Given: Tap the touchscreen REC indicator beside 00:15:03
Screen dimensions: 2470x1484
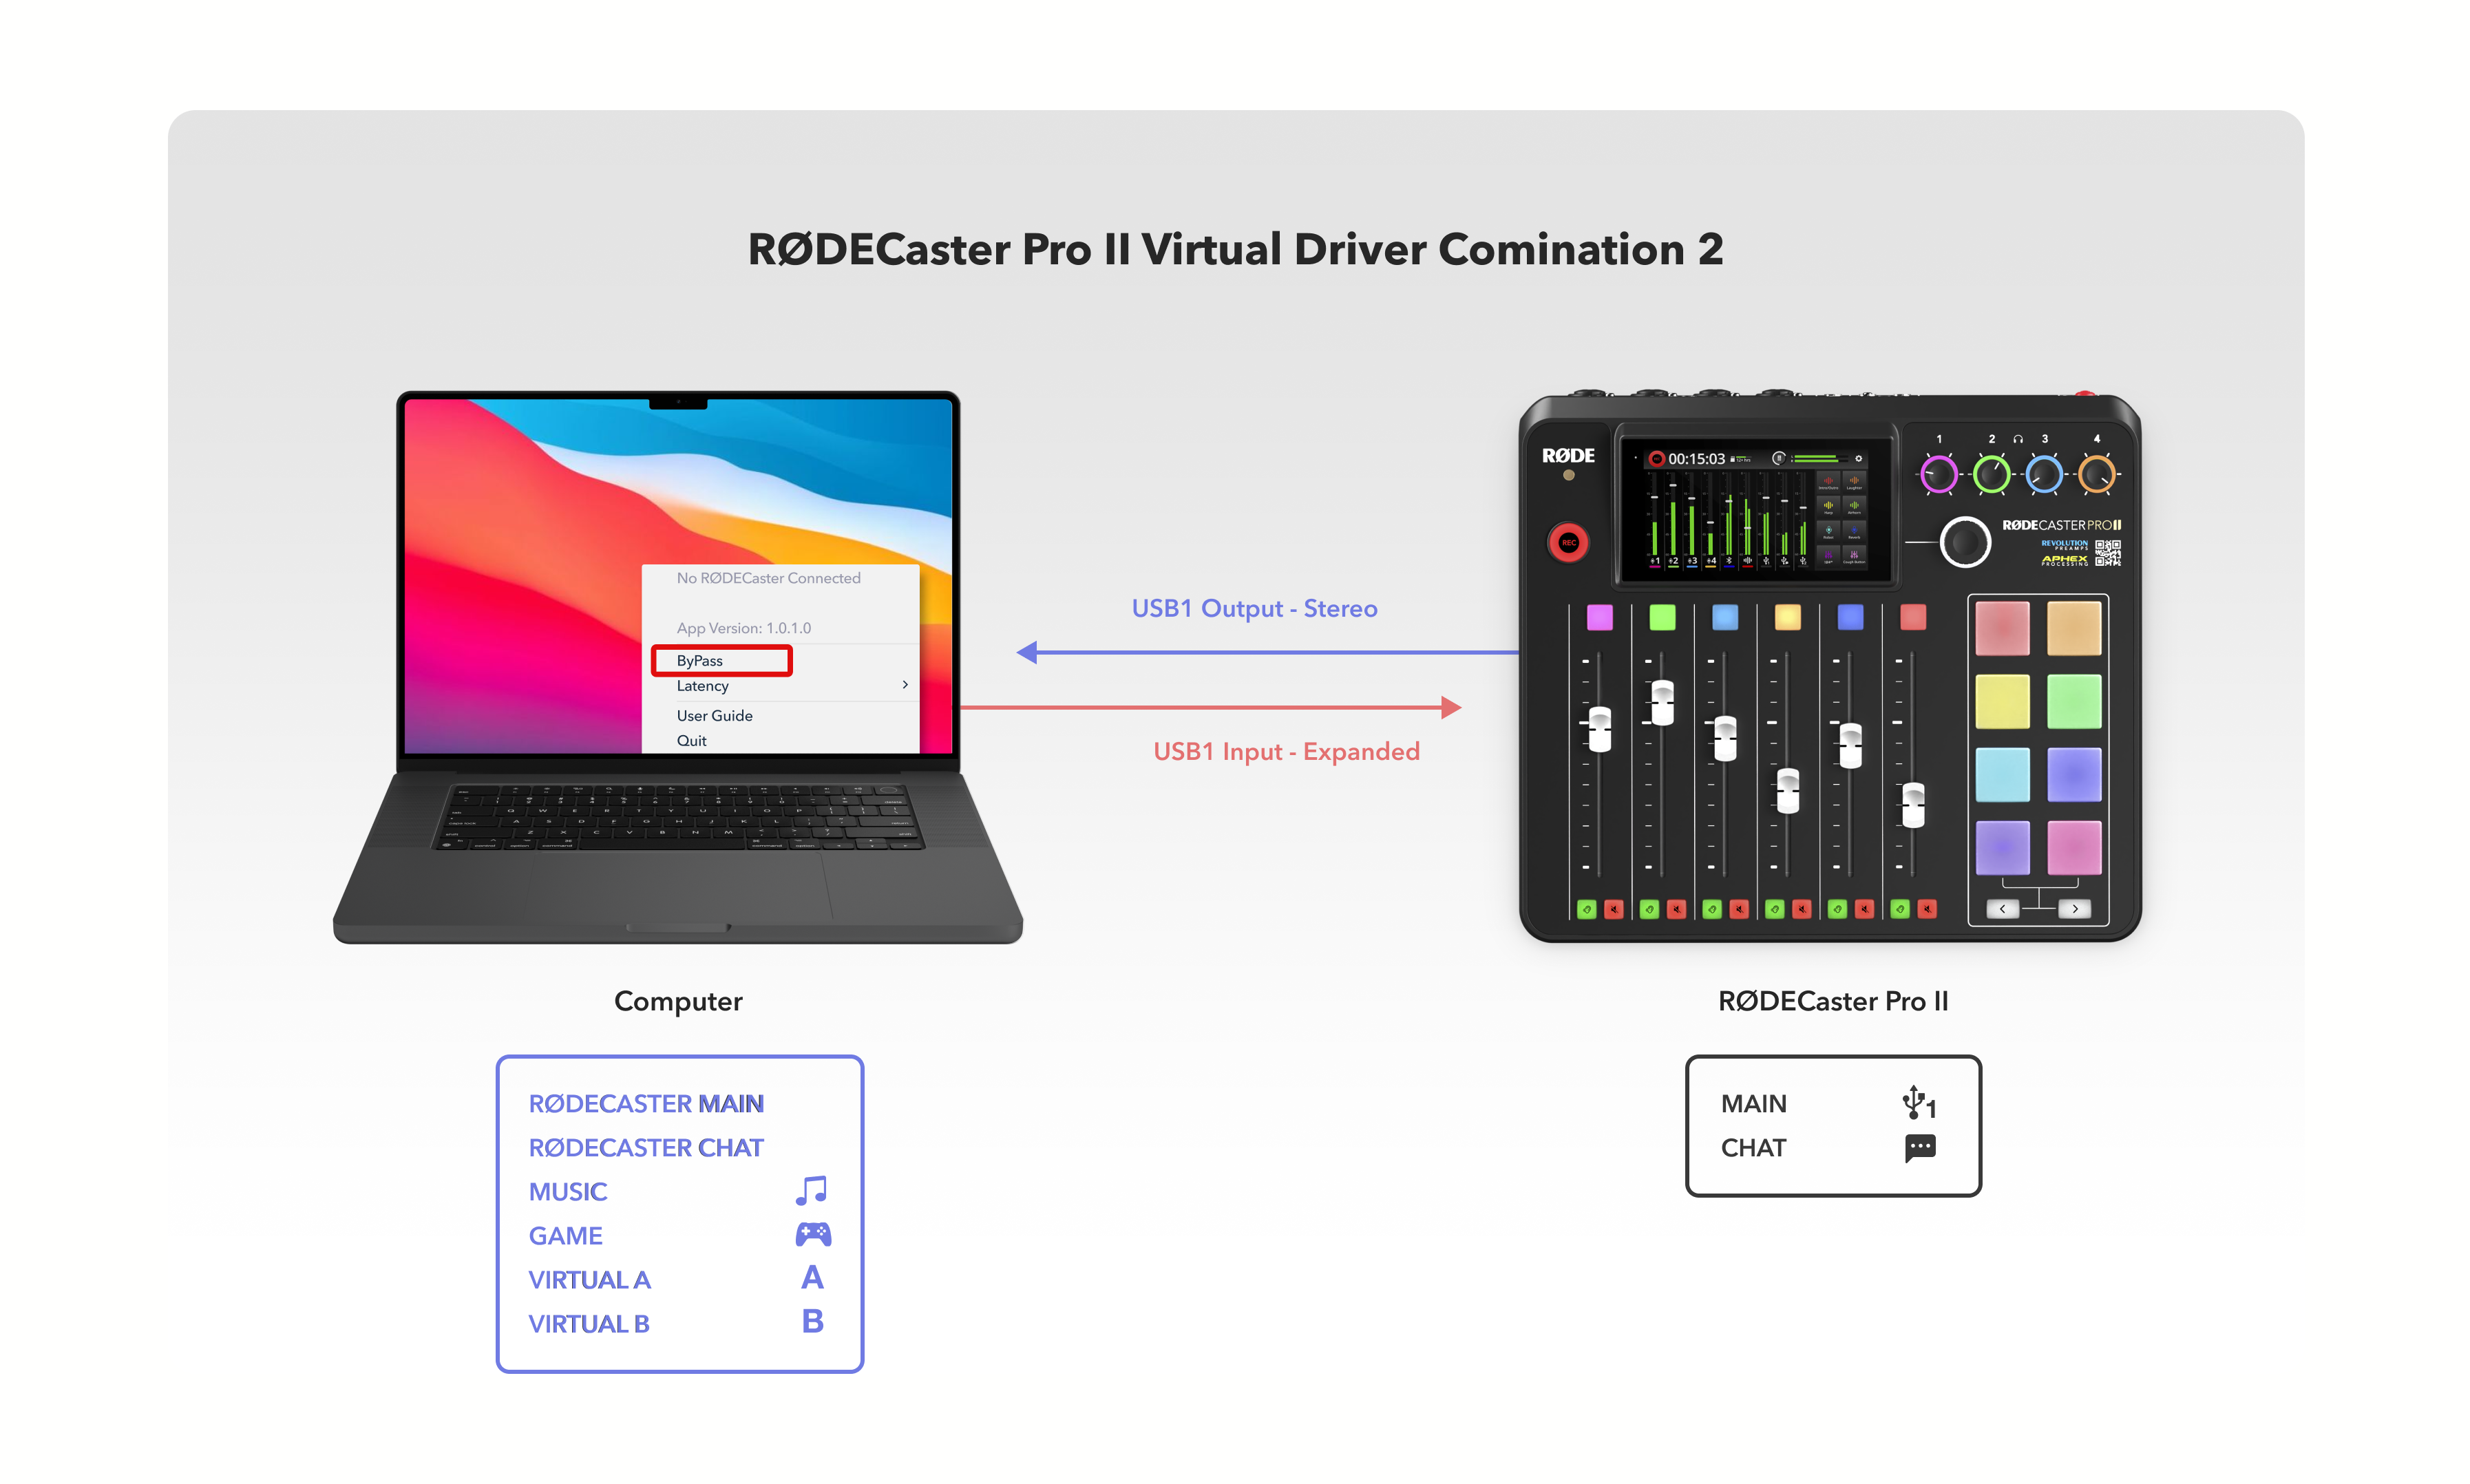Looking at the screenshot, I should (x=1656, y=458).
